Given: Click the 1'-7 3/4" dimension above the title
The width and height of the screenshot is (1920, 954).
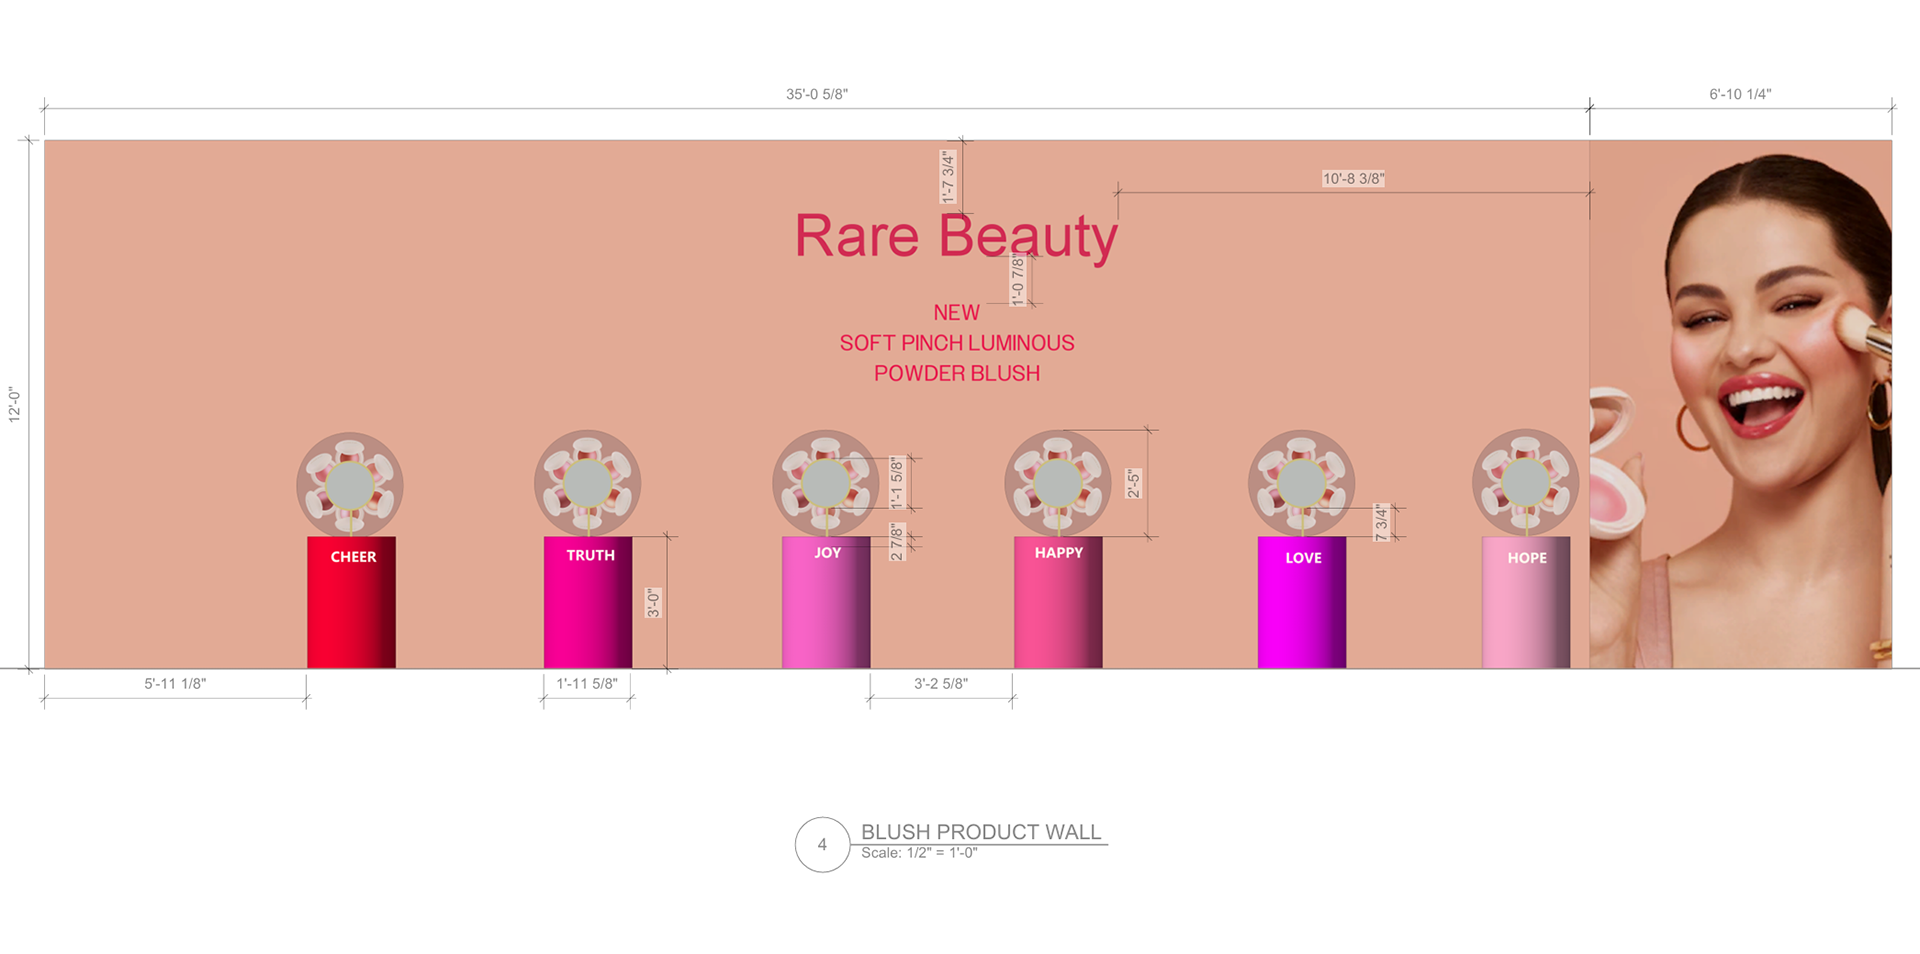Looking at the screenshot, I should coord(947,177).
